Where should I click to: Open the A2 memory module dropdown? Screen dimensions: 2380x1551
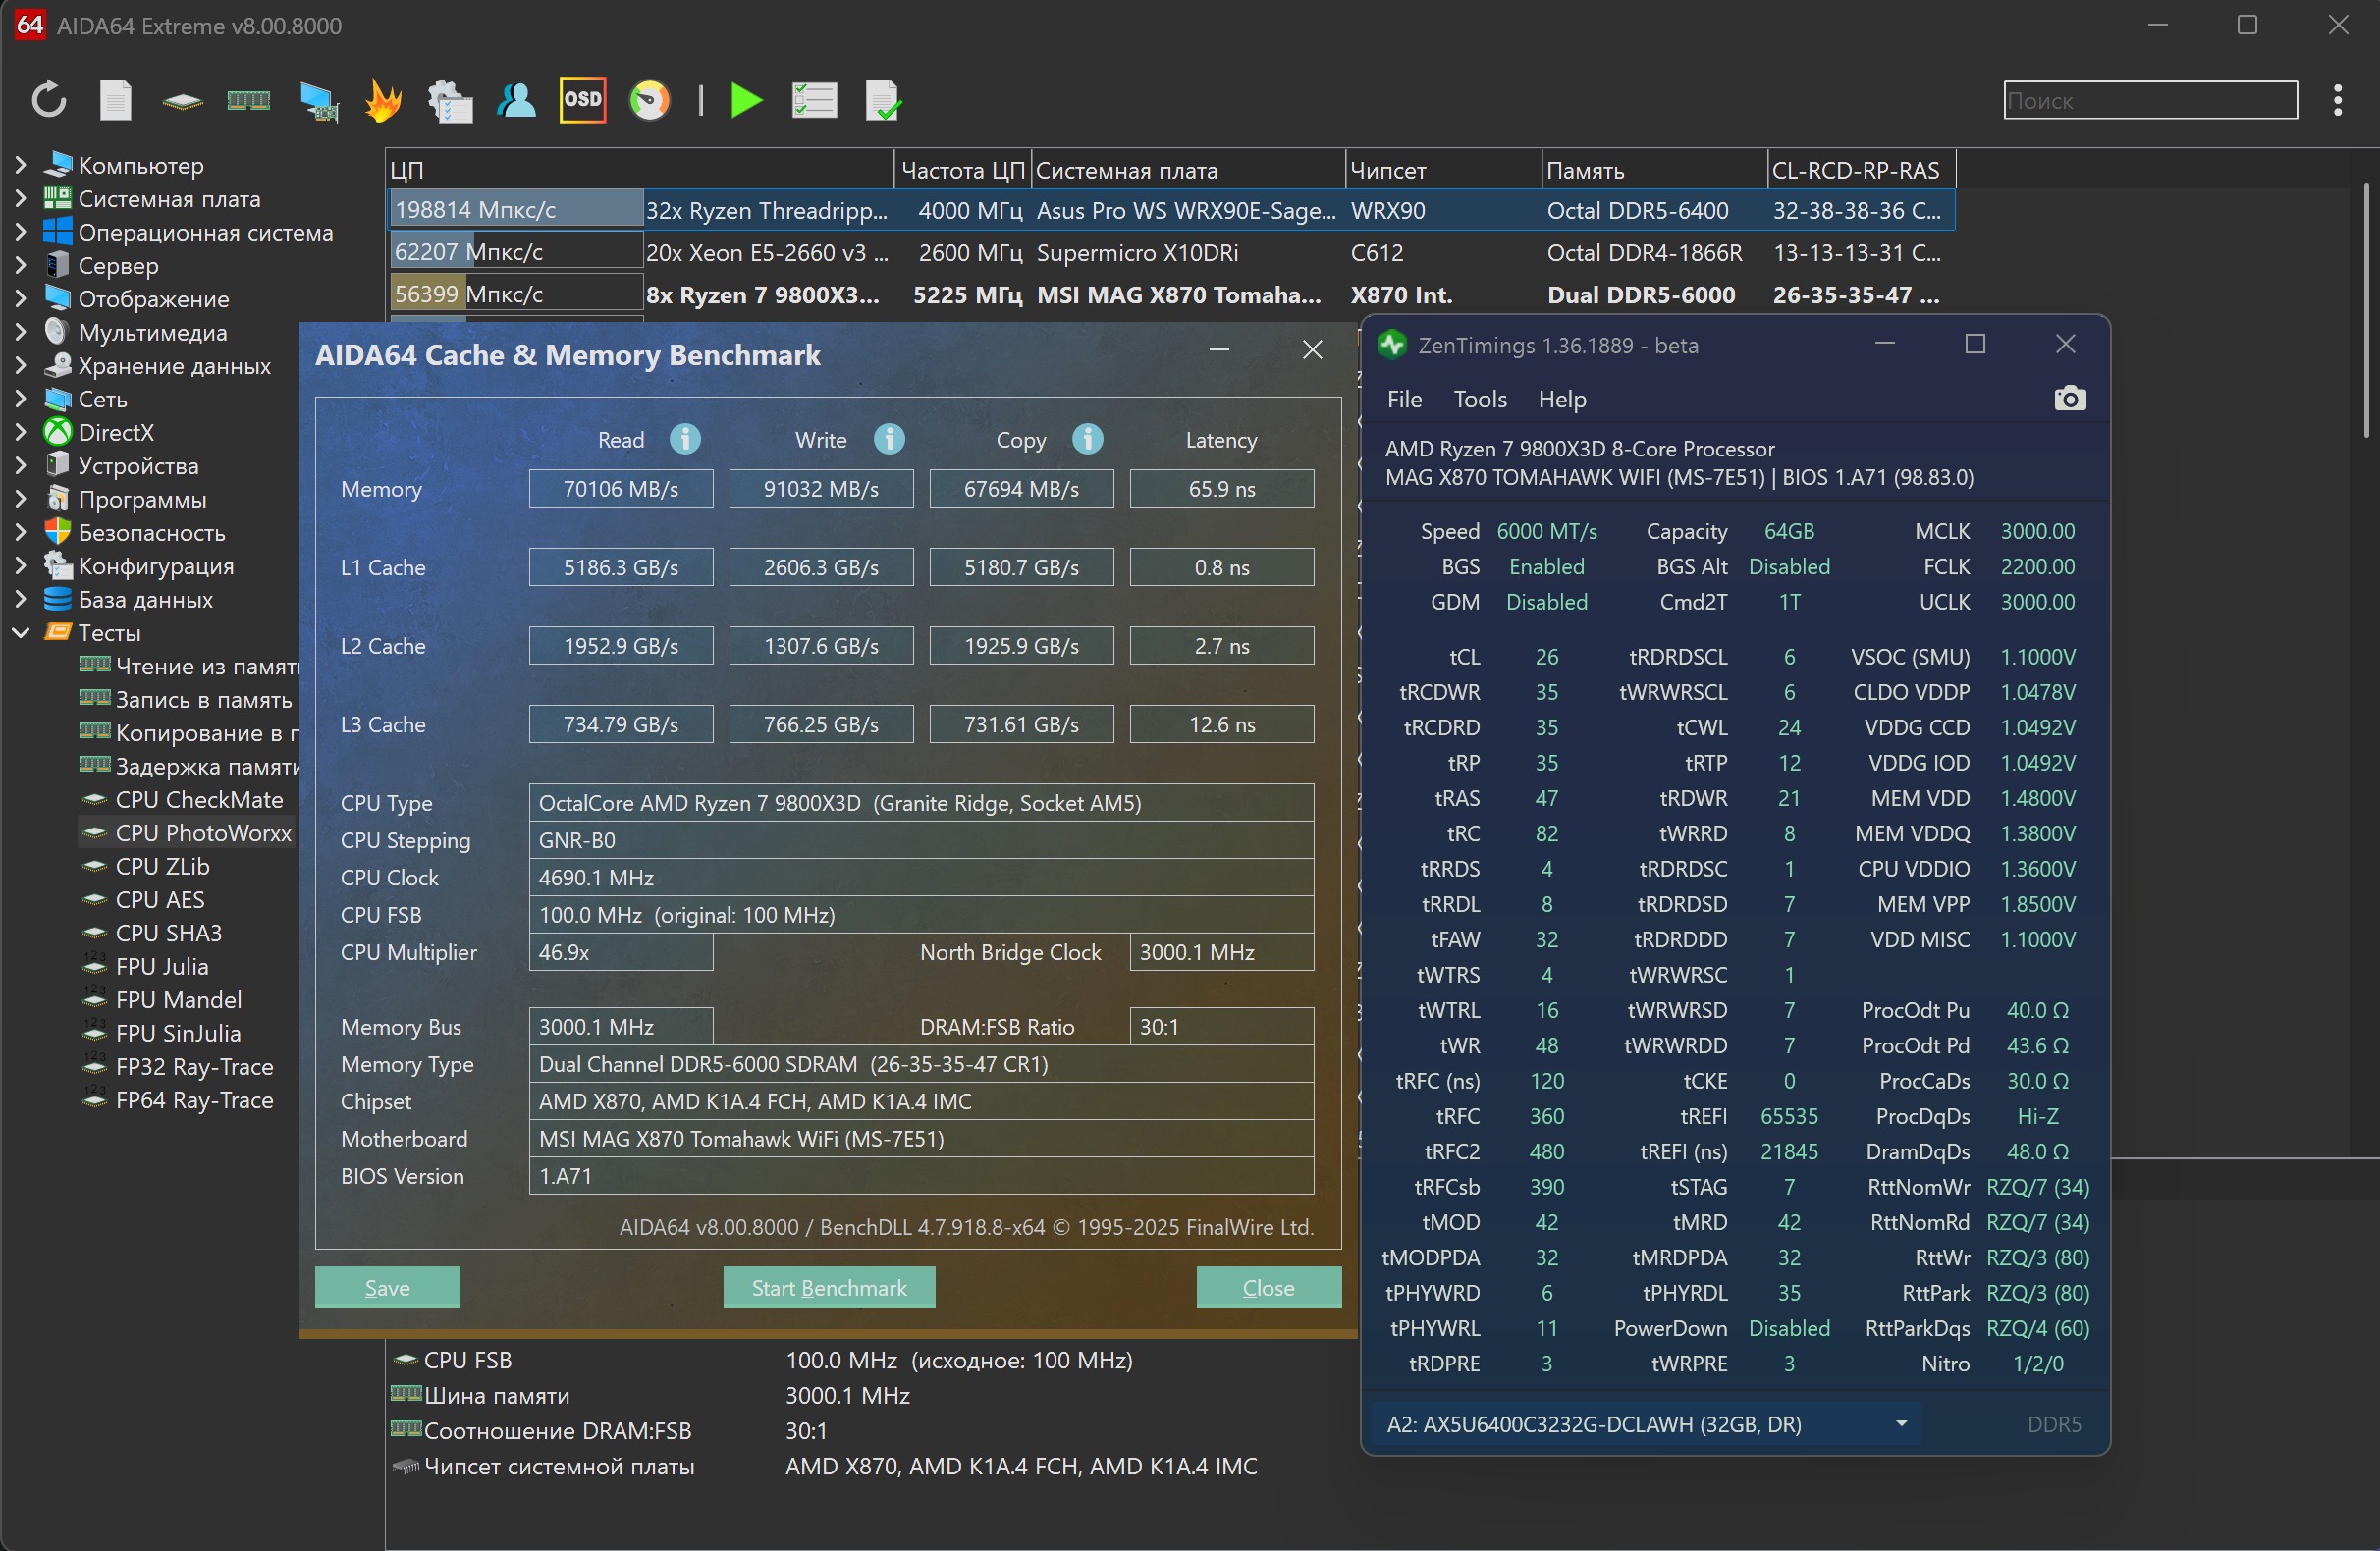click(x=1901, y=1424)
